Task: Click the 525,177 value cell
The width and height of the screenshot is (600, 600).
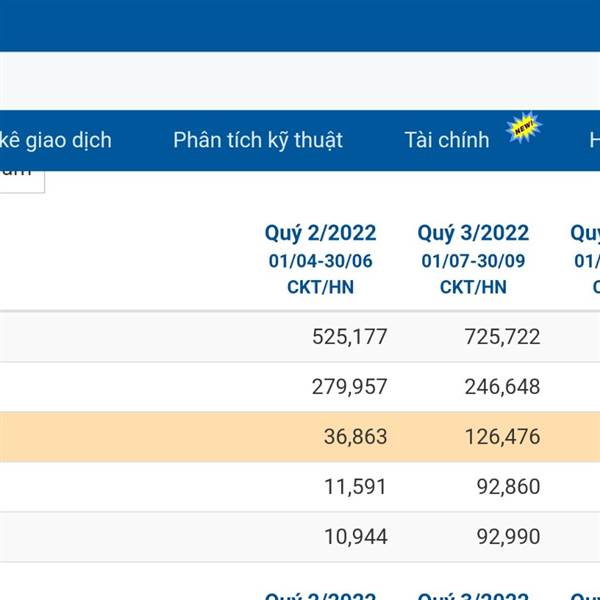Action: 349,337
